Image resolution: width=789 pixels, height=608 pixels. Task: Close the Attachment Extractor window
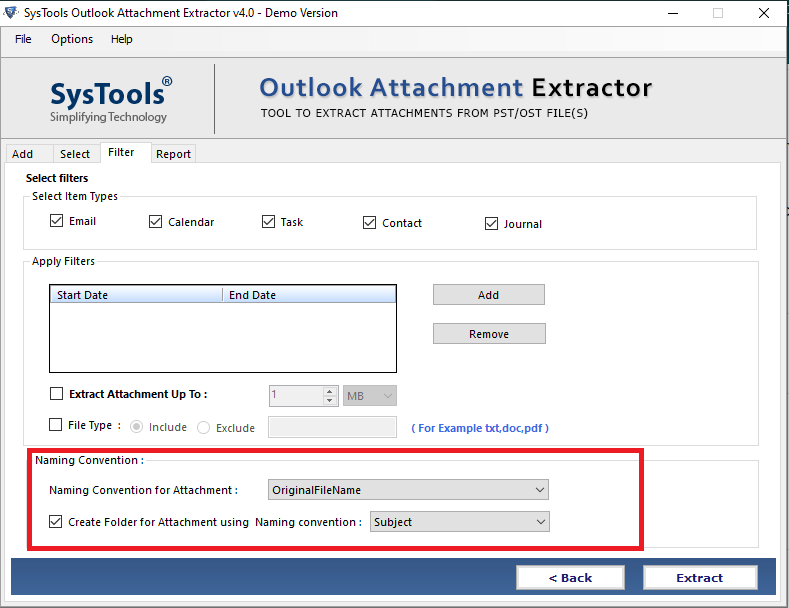[764, 13]
